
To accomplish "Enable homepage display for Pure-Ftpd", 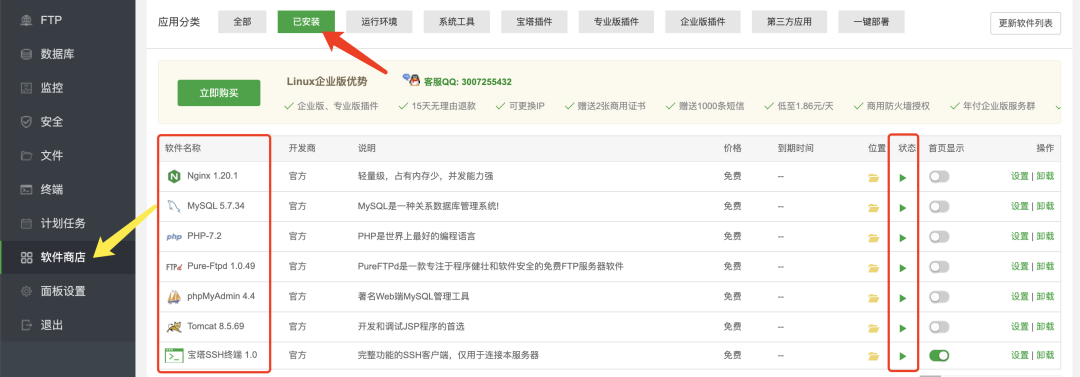I will click(939, 266).
